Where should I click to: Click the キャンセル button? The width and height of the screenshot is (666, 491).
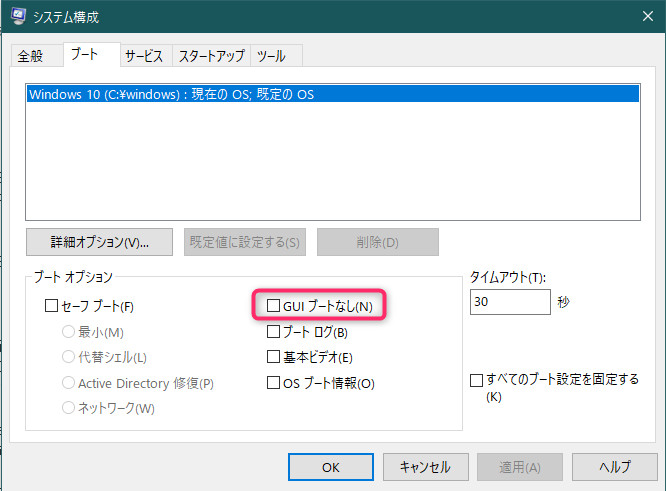point(425,467)
